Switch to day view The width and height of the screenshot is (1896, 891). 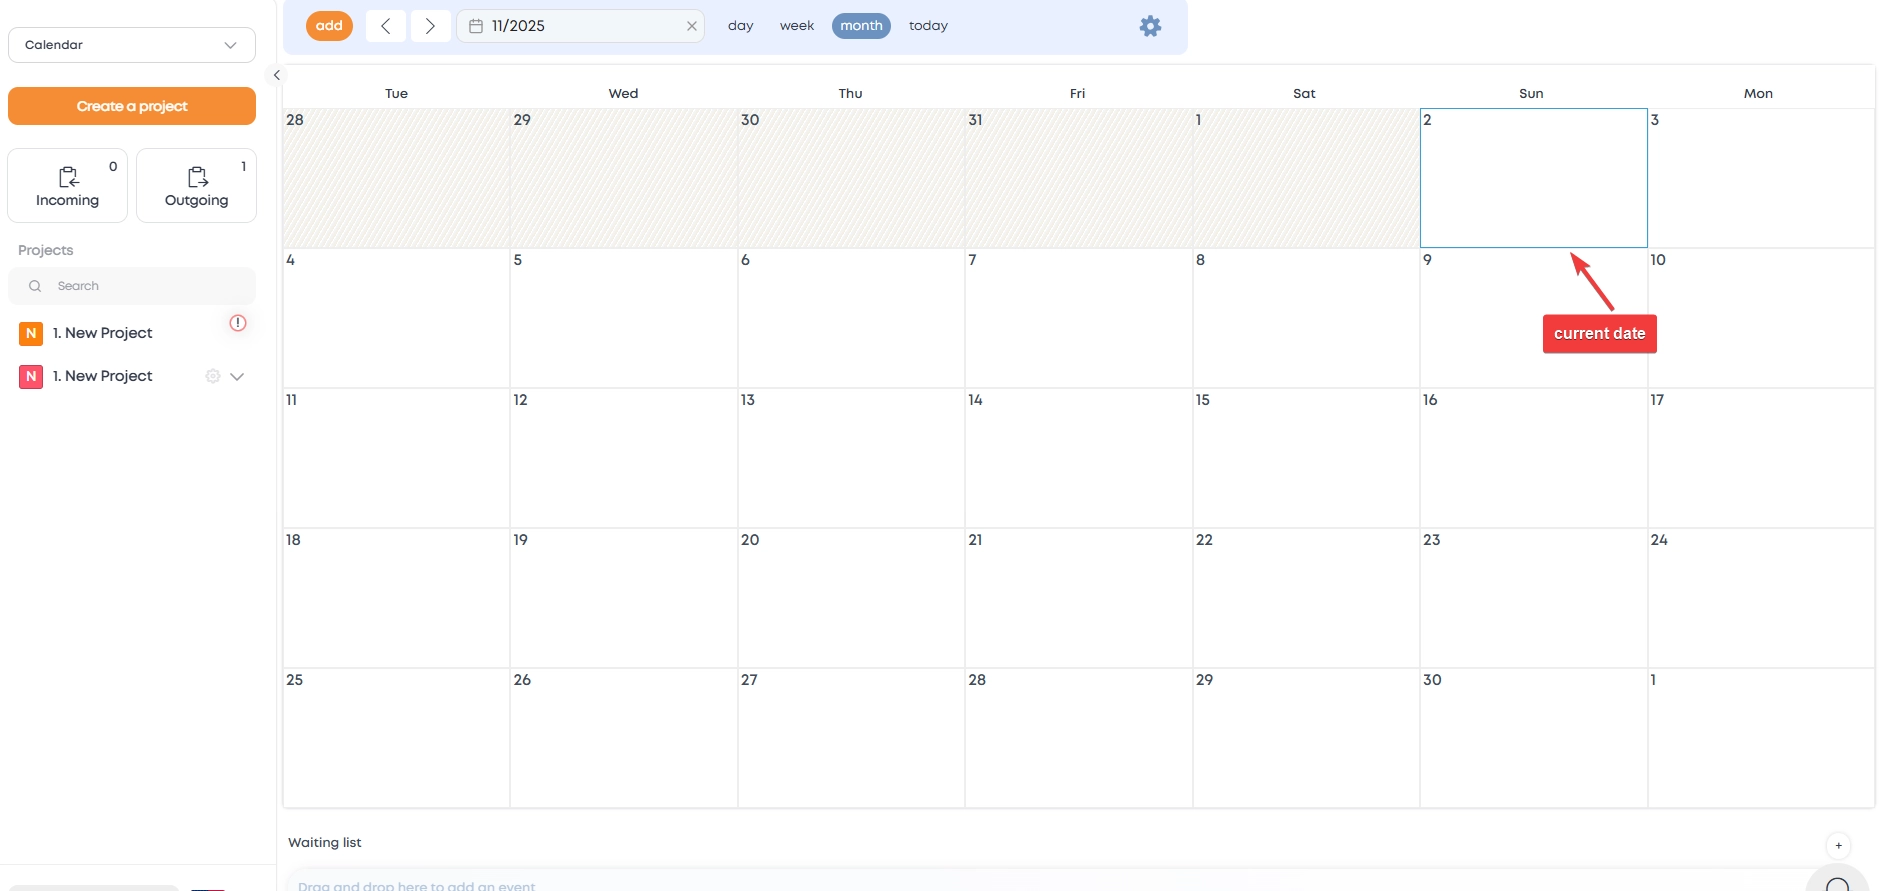[740, 26]
